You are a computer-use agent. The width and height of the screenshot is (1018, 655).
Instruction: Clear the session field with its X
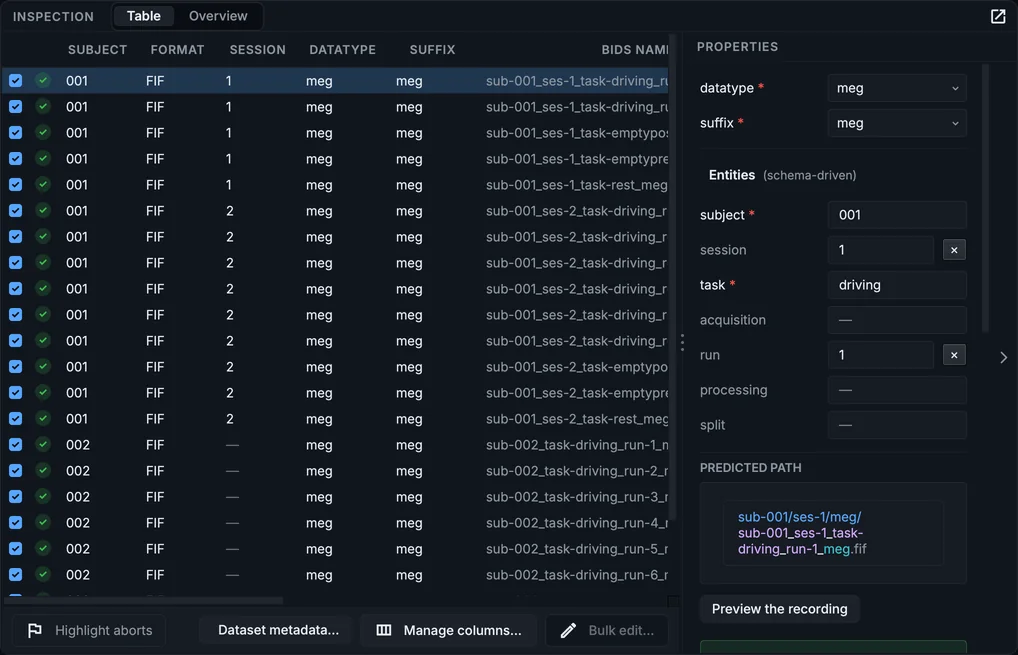pos(954,250)
